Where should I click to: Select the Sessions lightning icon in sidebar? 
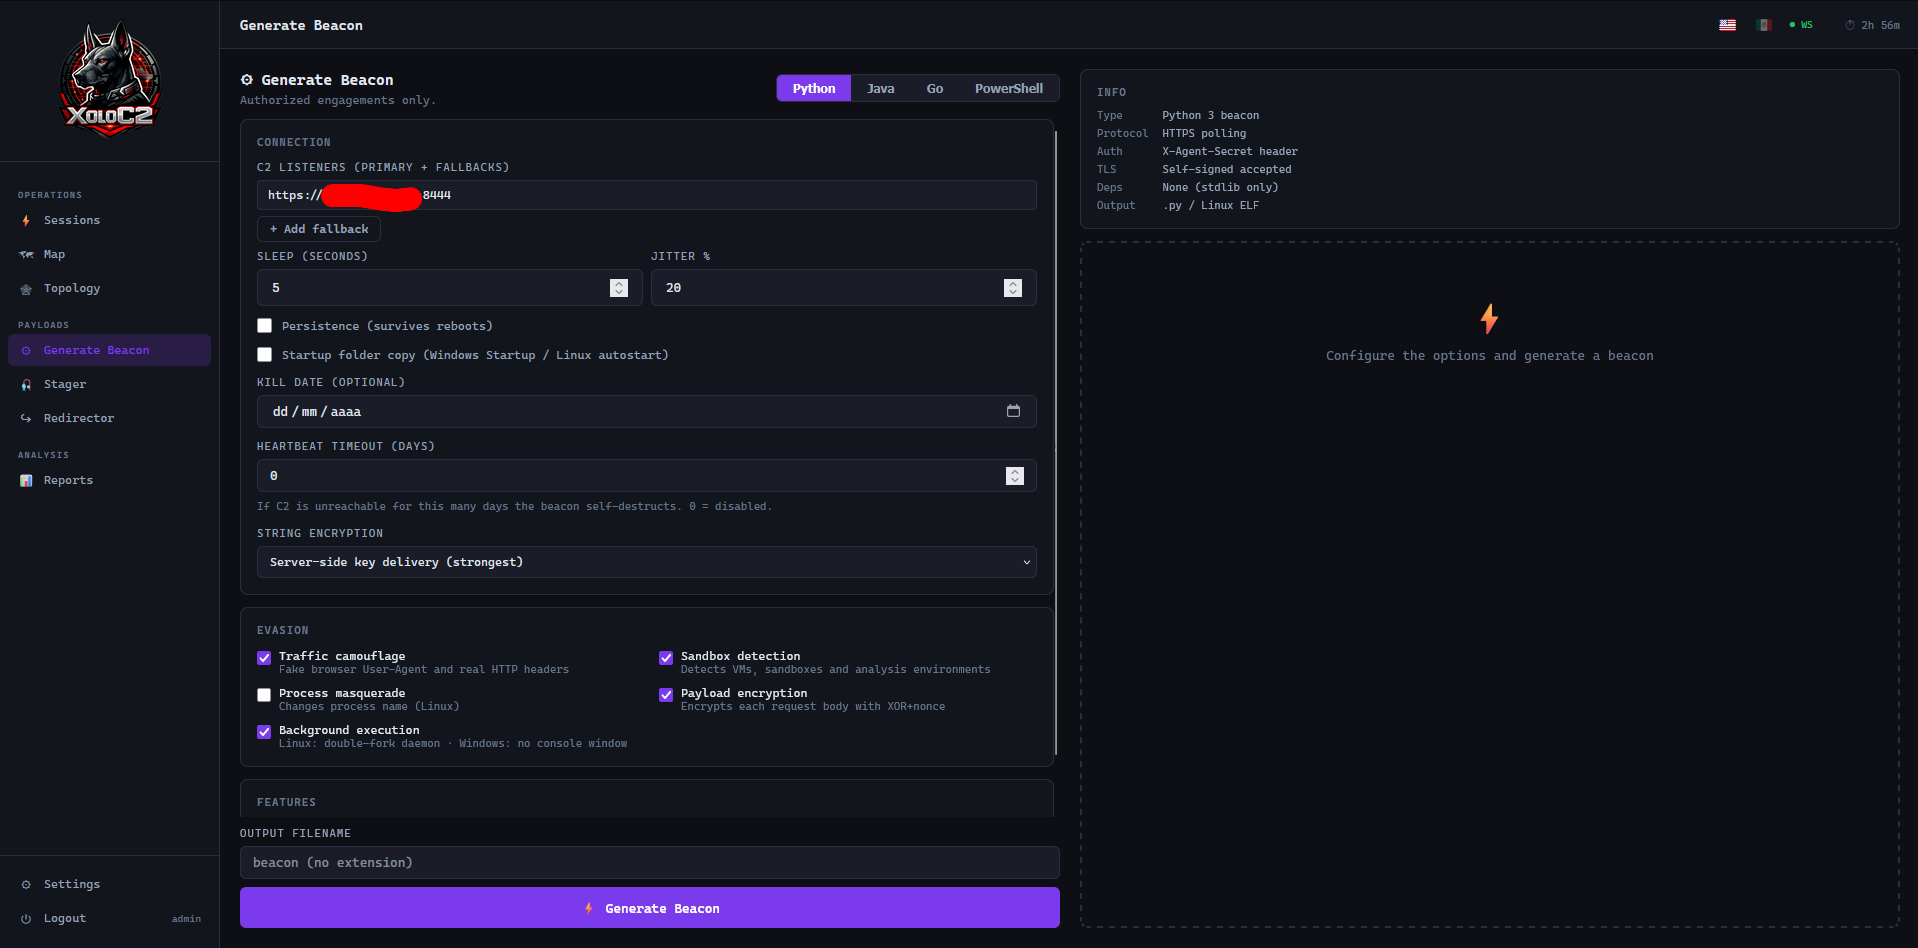click(x=26, y=220)
